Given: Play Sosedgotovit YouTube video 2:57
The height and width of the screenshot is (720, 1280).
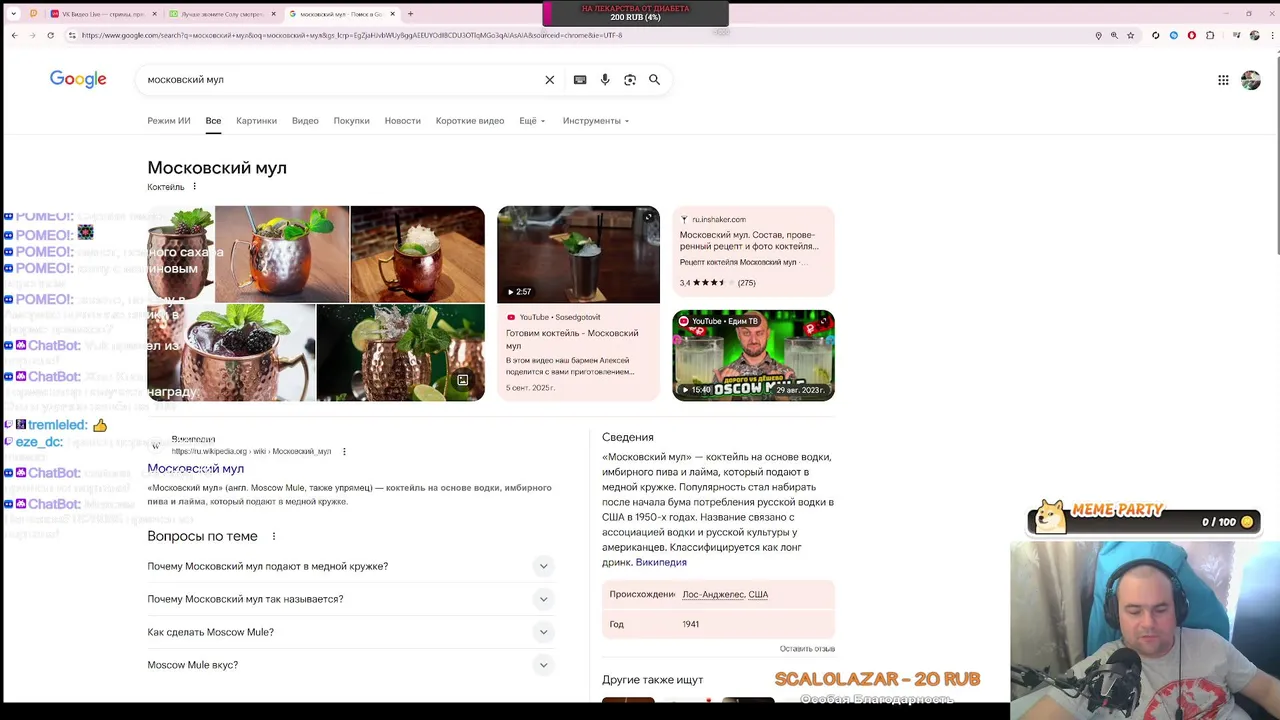Looking at the screenshot, I should click(x=578, y=254).
